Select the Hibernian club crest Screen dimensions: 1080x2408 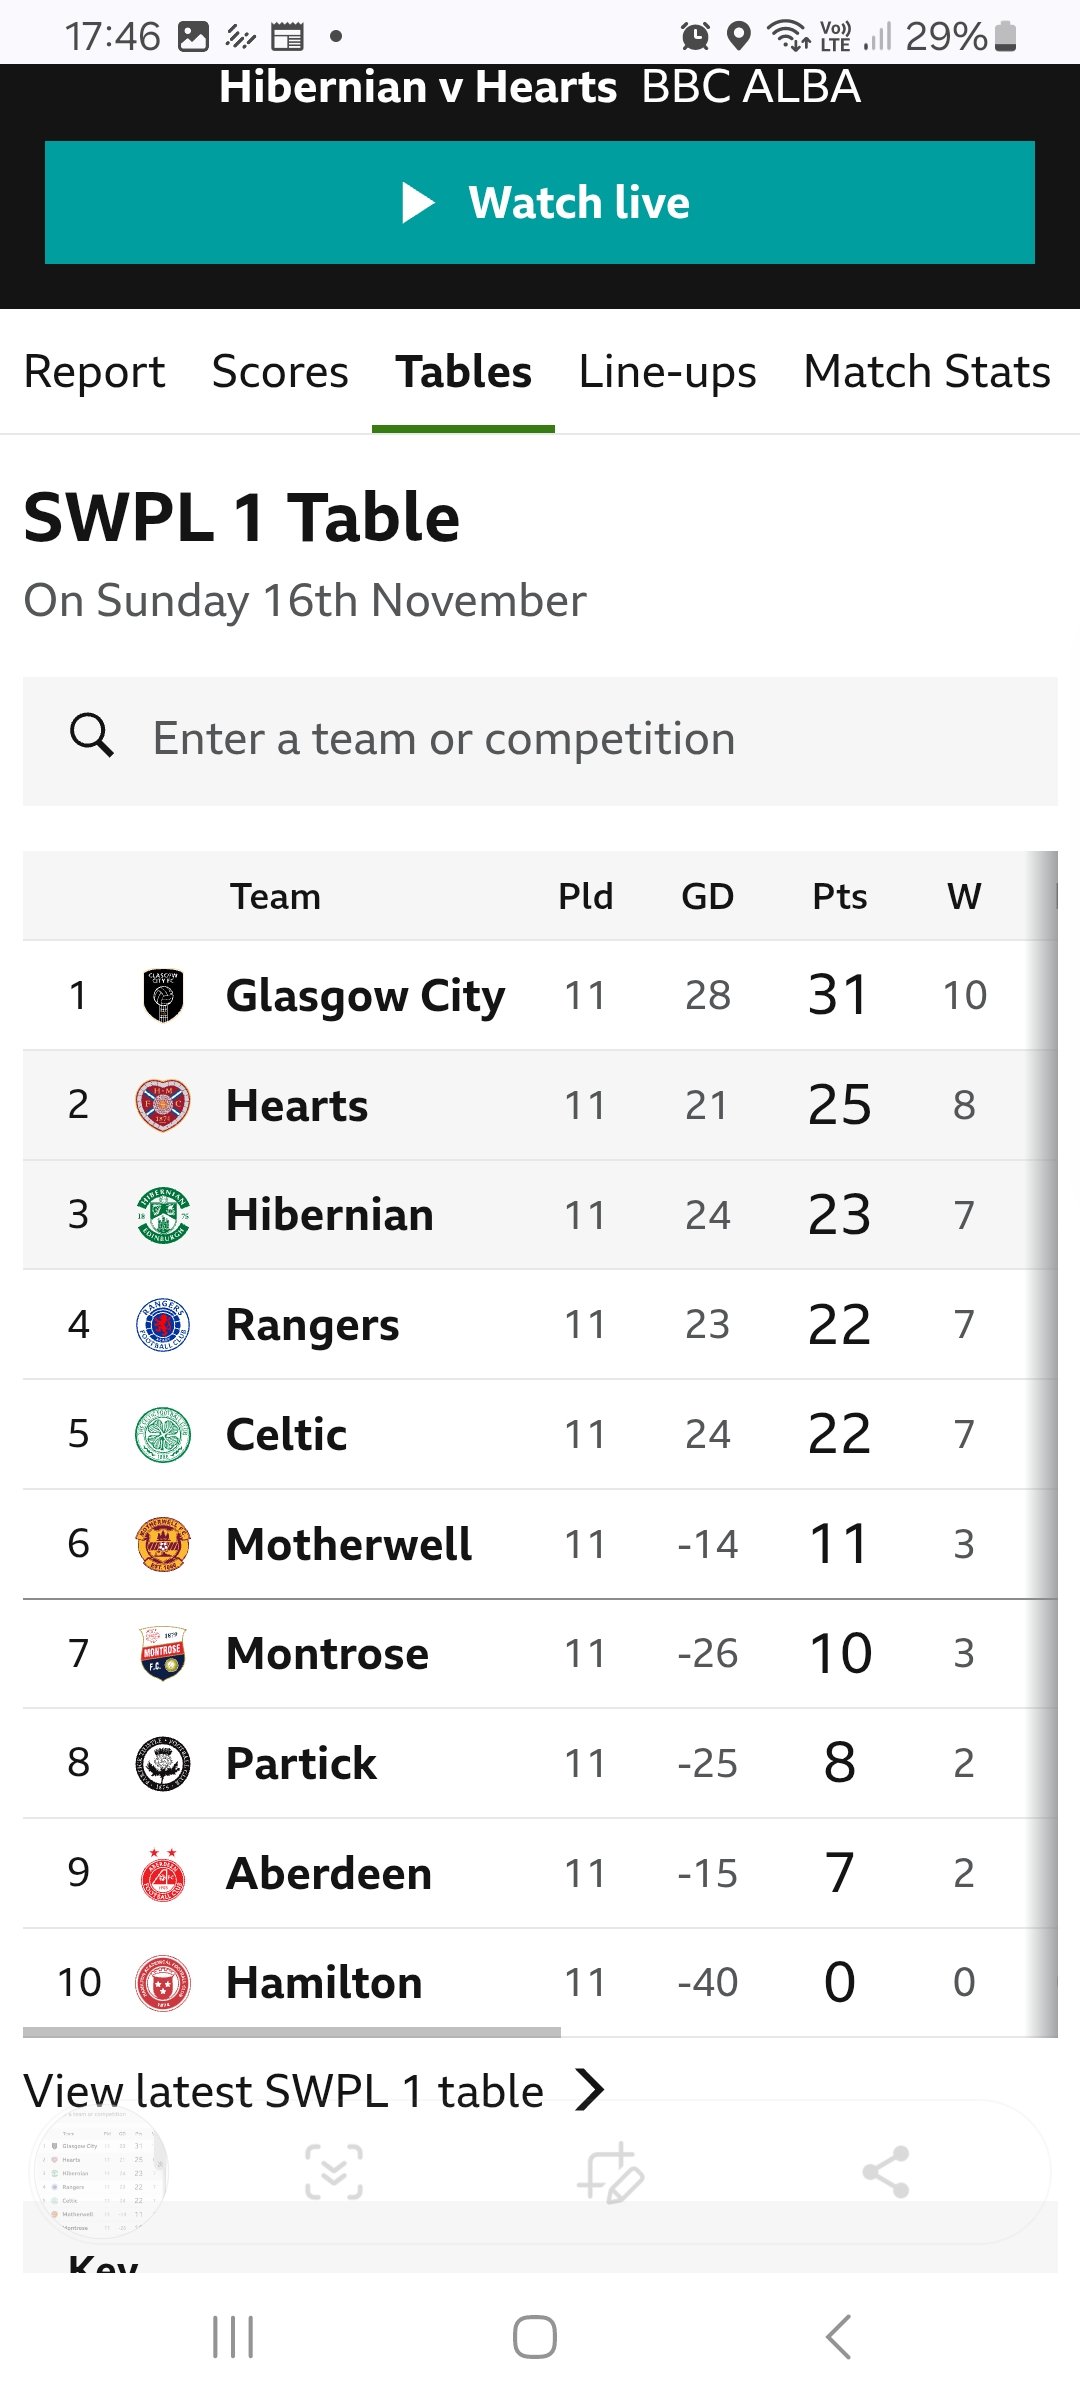(163, 1214)
